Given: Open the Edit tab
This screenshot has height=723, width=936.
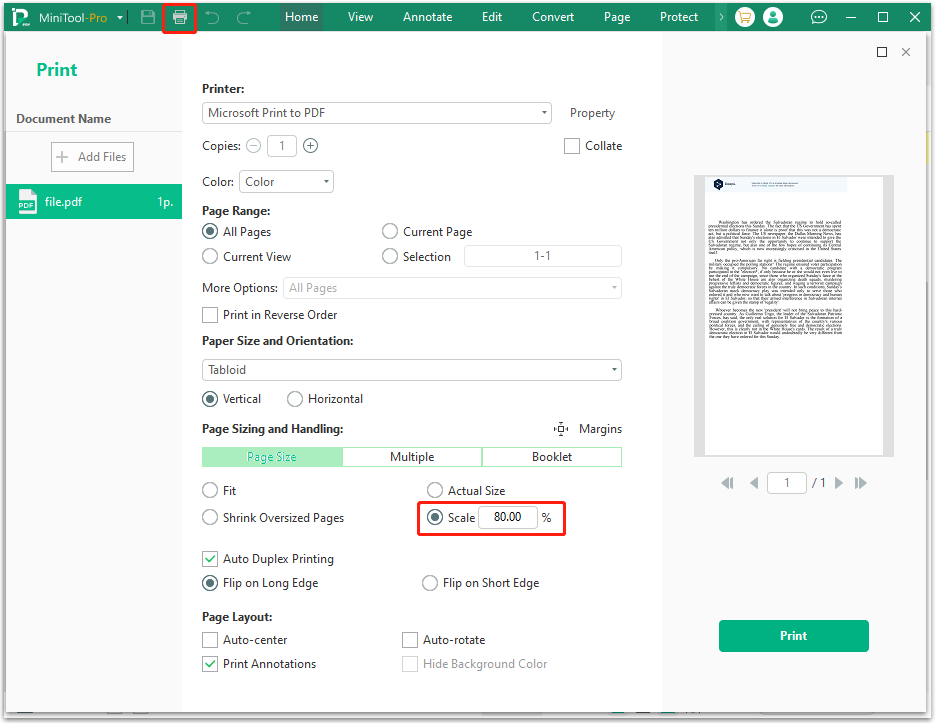Looking at the screenshot, I should click(x=492, y=17).
